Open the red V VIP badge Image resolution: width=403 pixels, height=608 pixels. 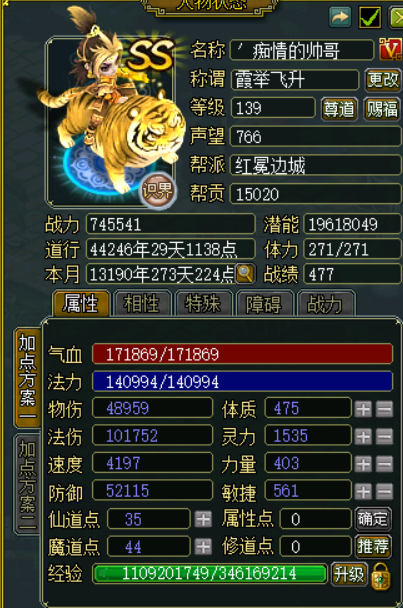[x=391, y=49]
